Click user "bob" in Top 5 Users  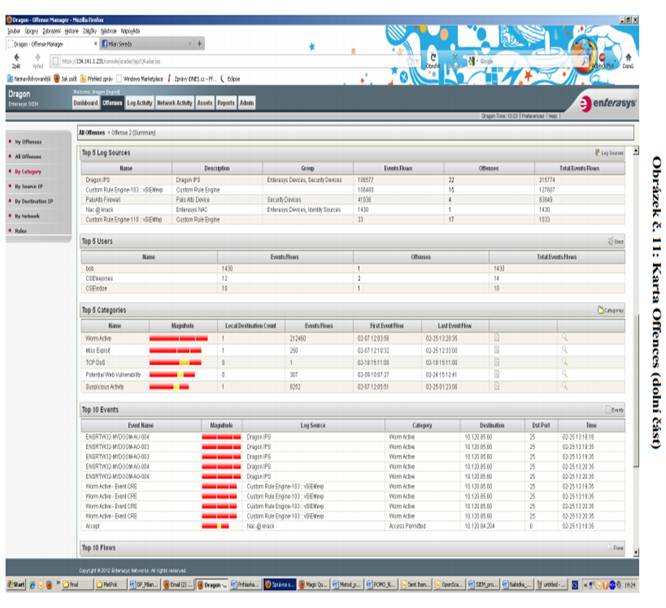click(x=89, y=269)
